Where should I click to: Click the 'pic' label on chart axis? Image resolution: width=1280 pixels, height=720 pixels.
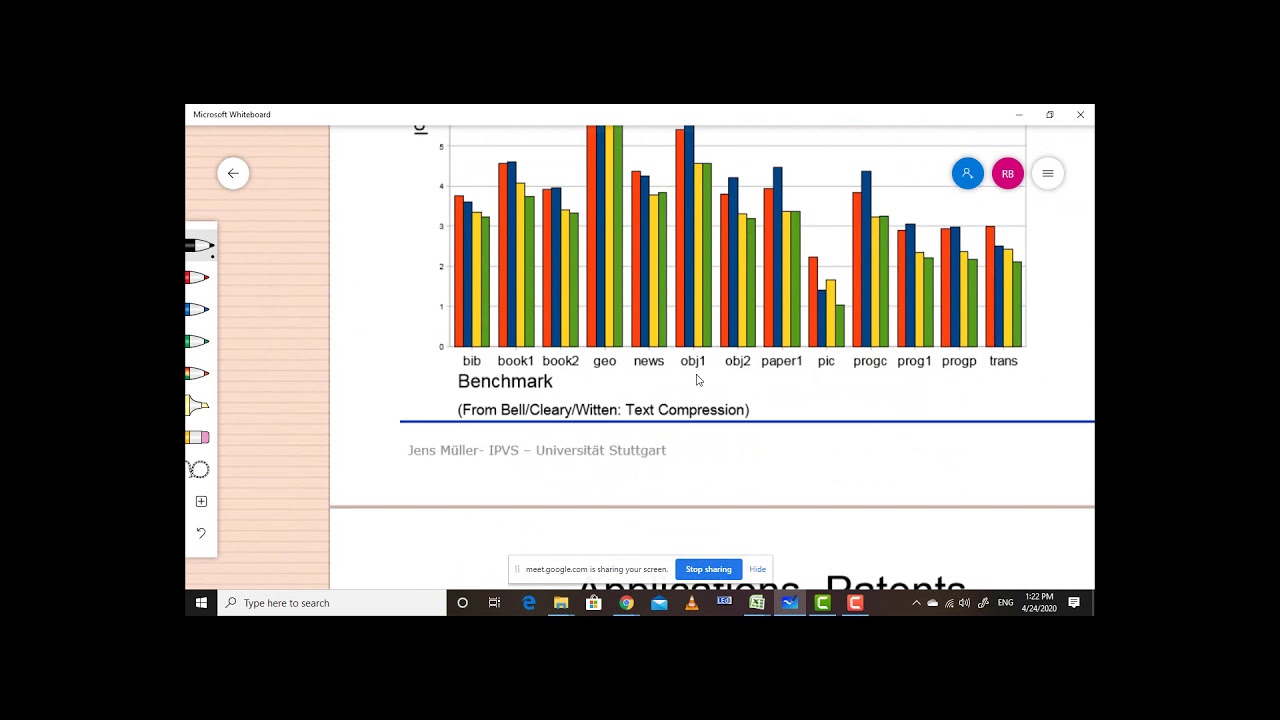coord(826,361)
